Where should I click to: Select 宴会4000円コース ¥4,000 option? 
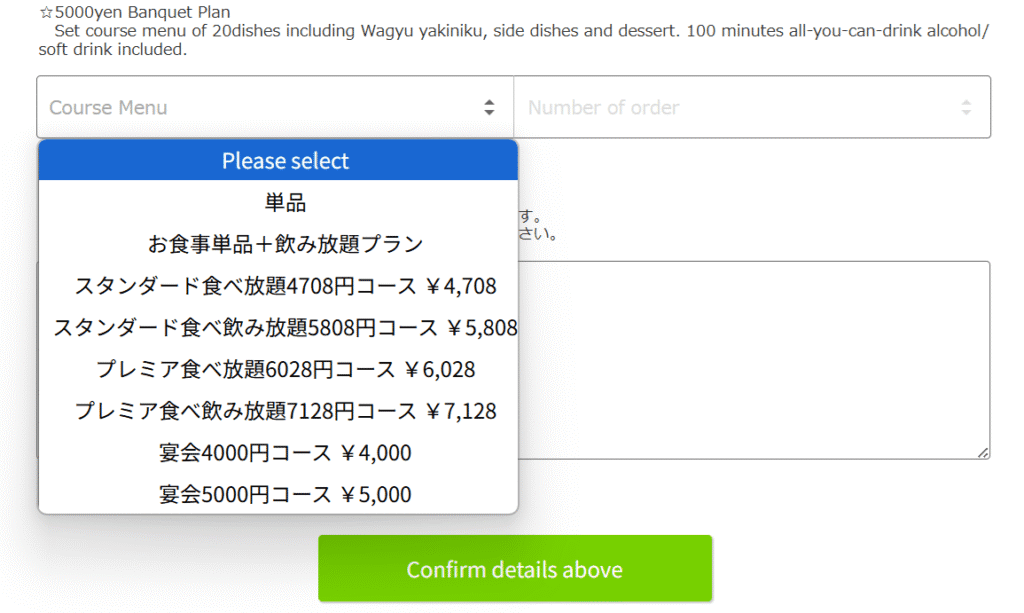(278, 453)
